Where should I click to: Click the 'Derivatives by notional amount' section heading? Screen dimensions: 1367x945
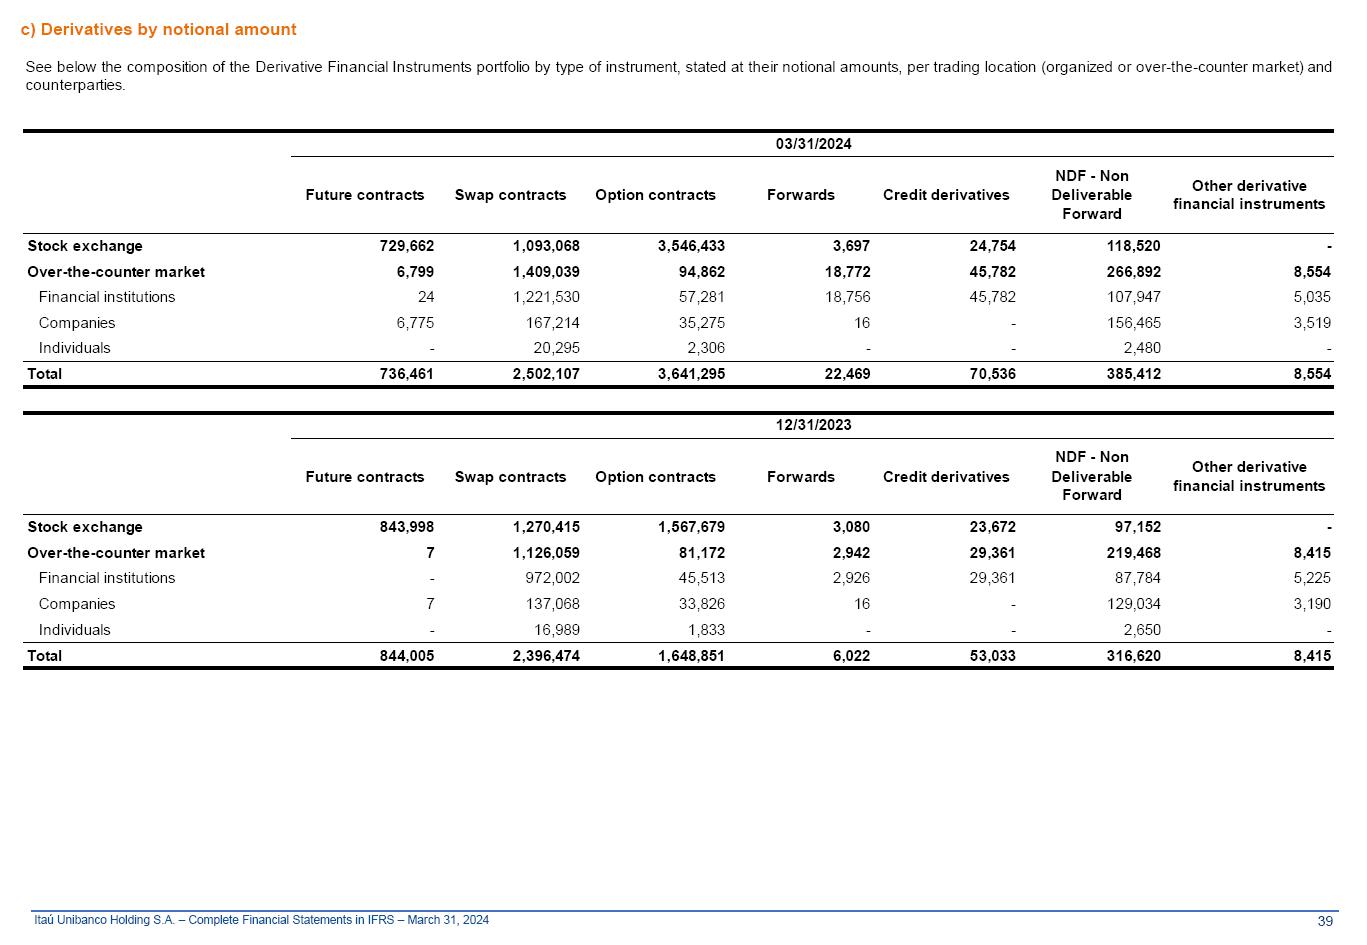(158, 30)
